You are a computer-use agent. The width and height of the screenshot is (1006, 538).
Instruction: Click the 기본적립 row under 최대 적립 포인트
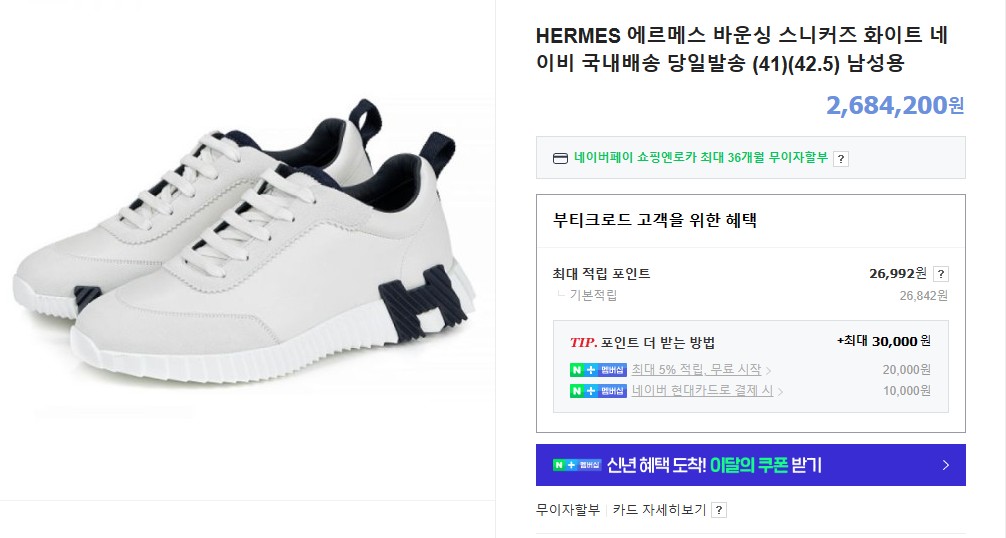pyautogui.click(x=751, y=296)
